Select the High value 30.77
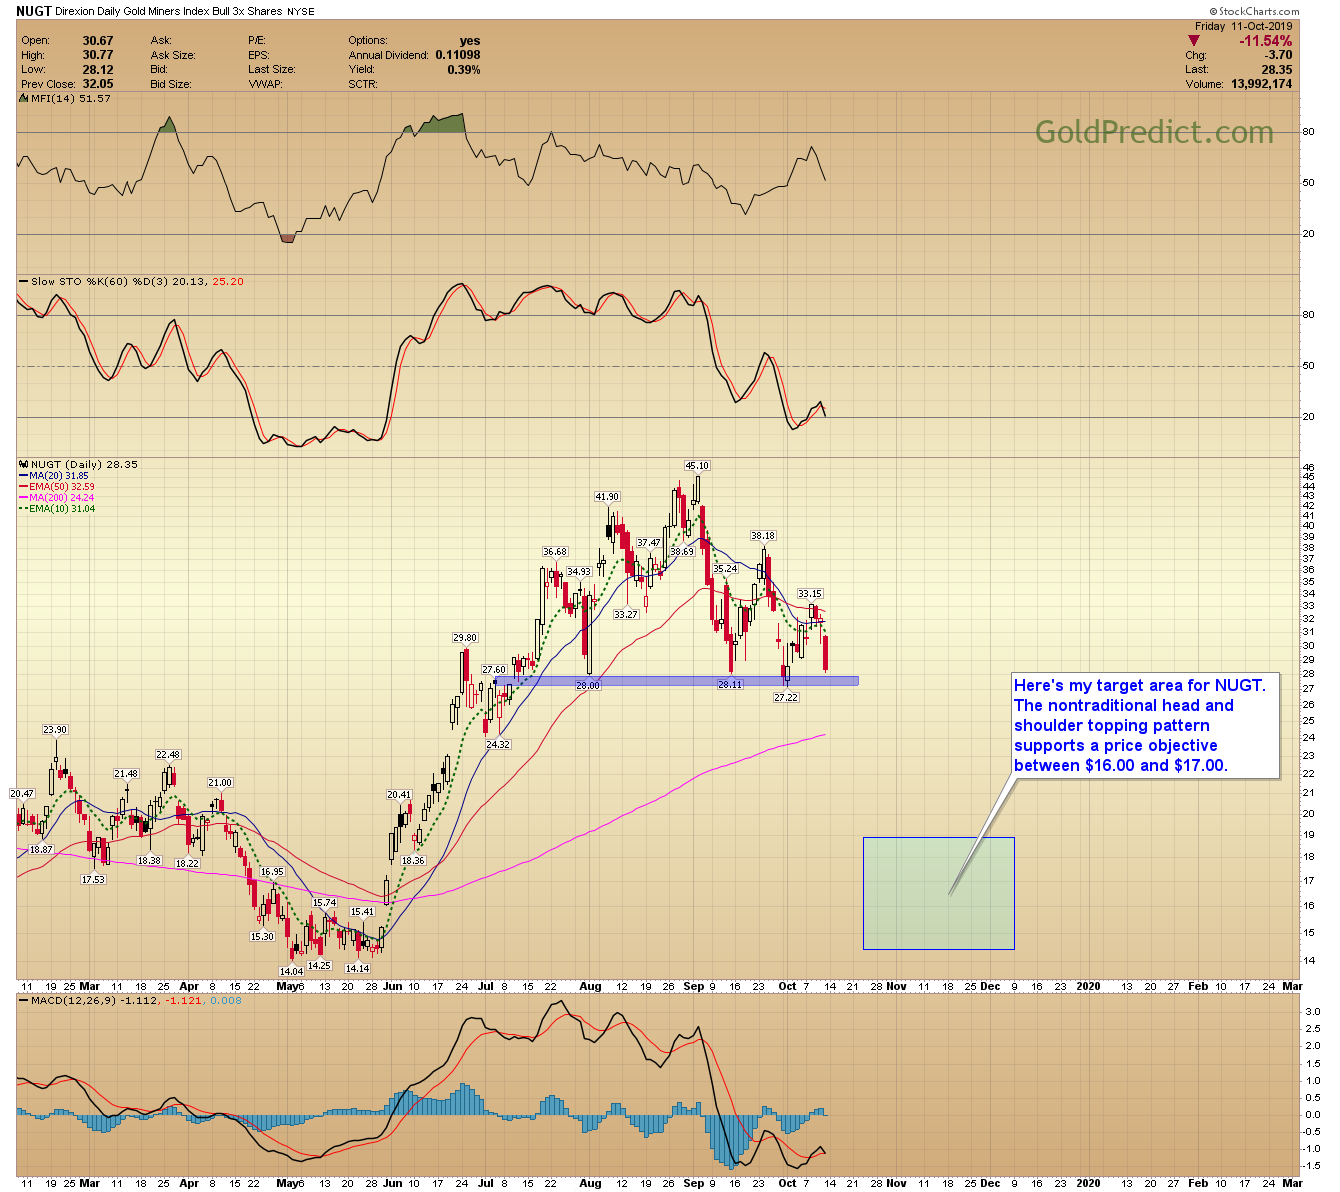 click(x=98, y=55)
